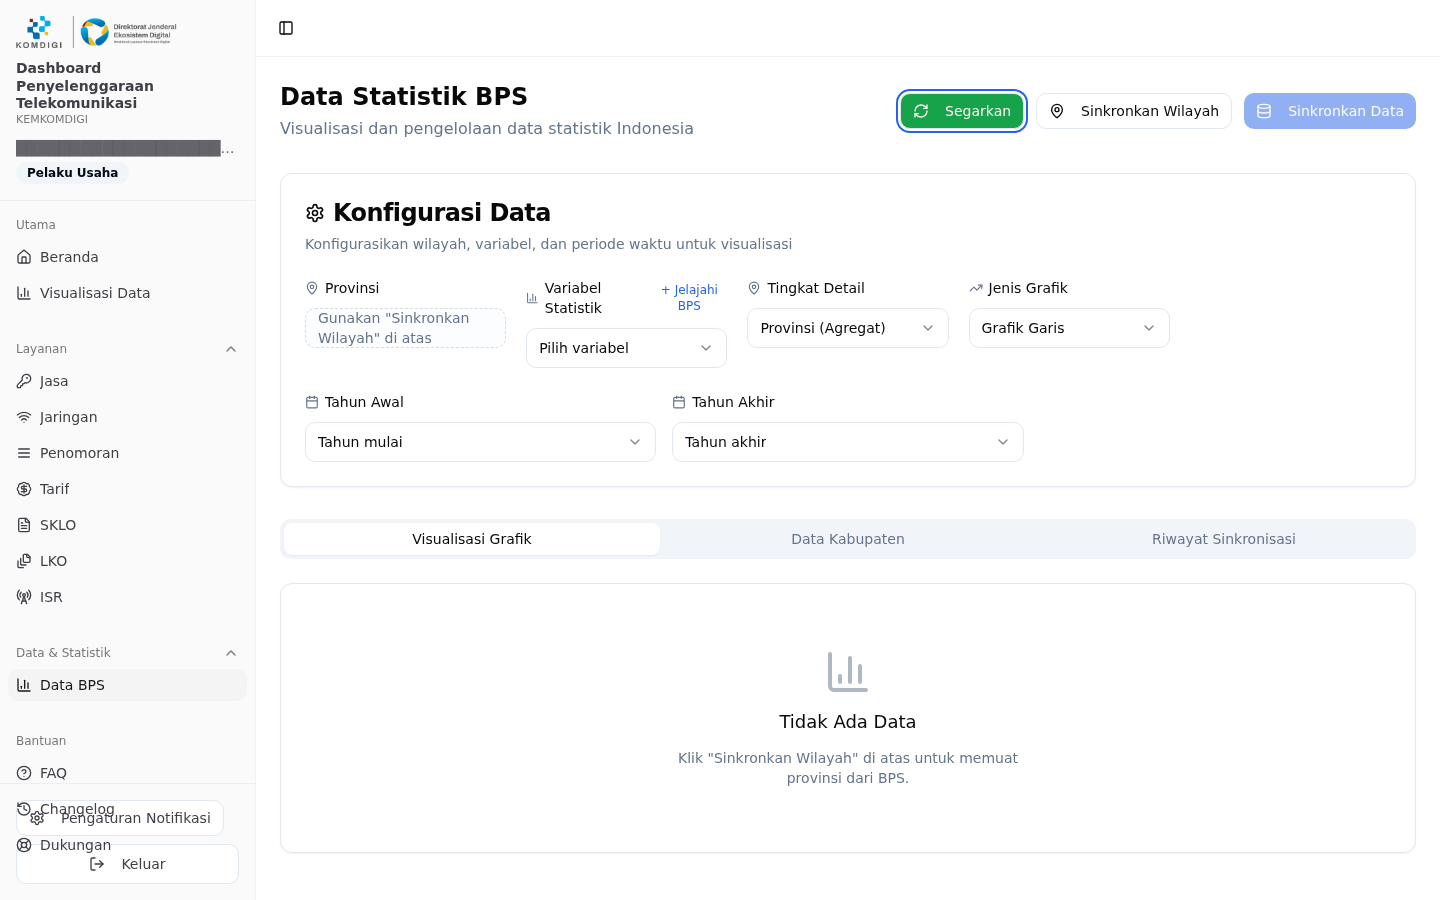Click the Provinsi placeholder field
This screenshot has height=900, width=1440.
[x=405, y=328]
